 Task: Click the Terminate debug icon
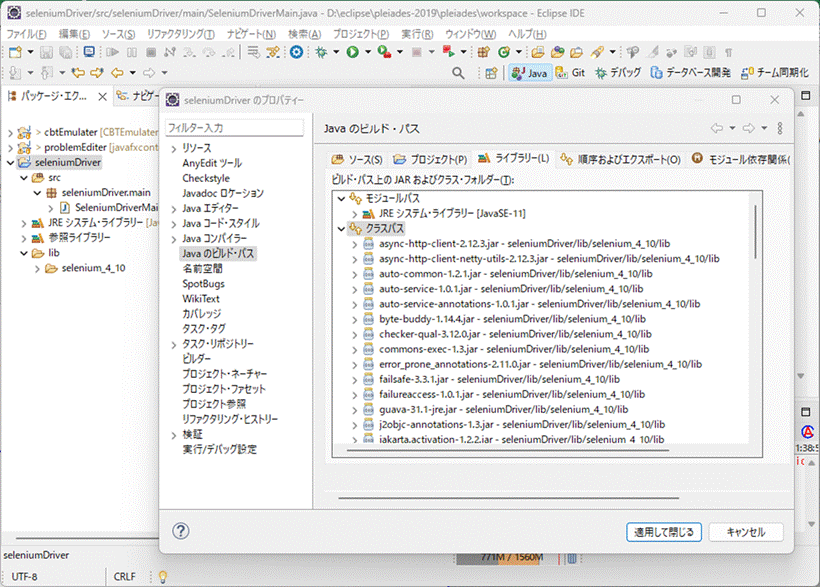point(151,52)
